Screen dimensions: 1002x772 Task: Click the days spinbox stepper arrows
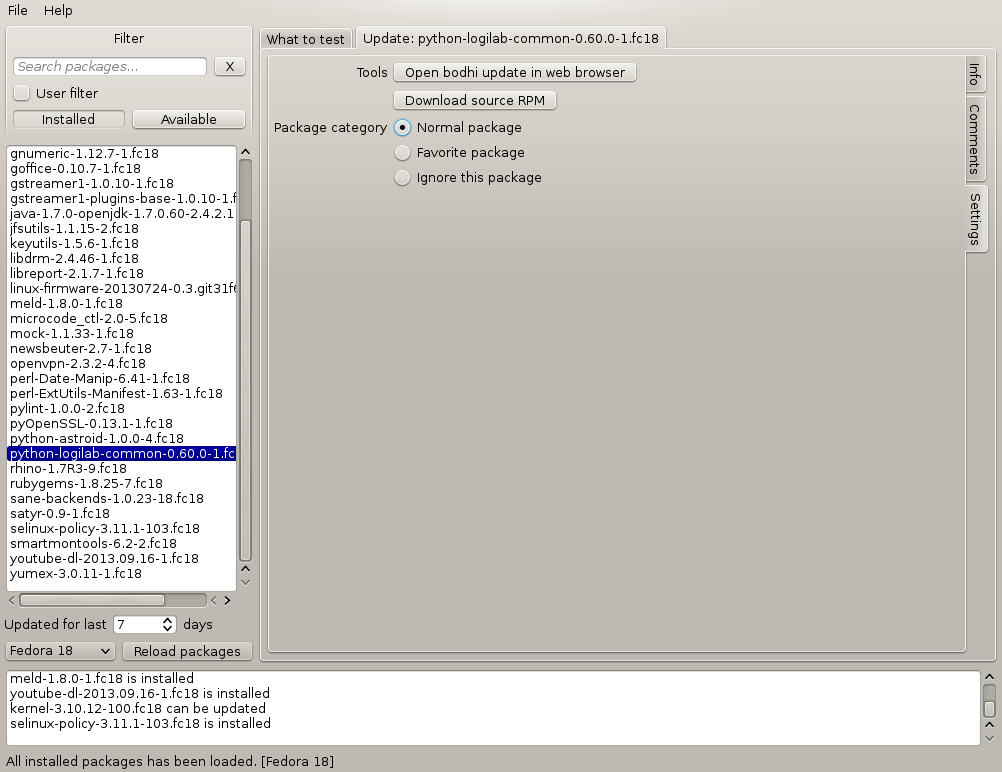pos(167,624)
